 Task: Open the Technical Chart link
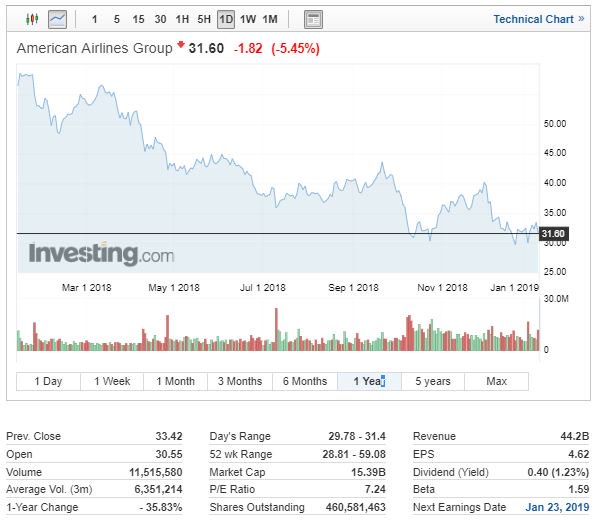(539, 19)
